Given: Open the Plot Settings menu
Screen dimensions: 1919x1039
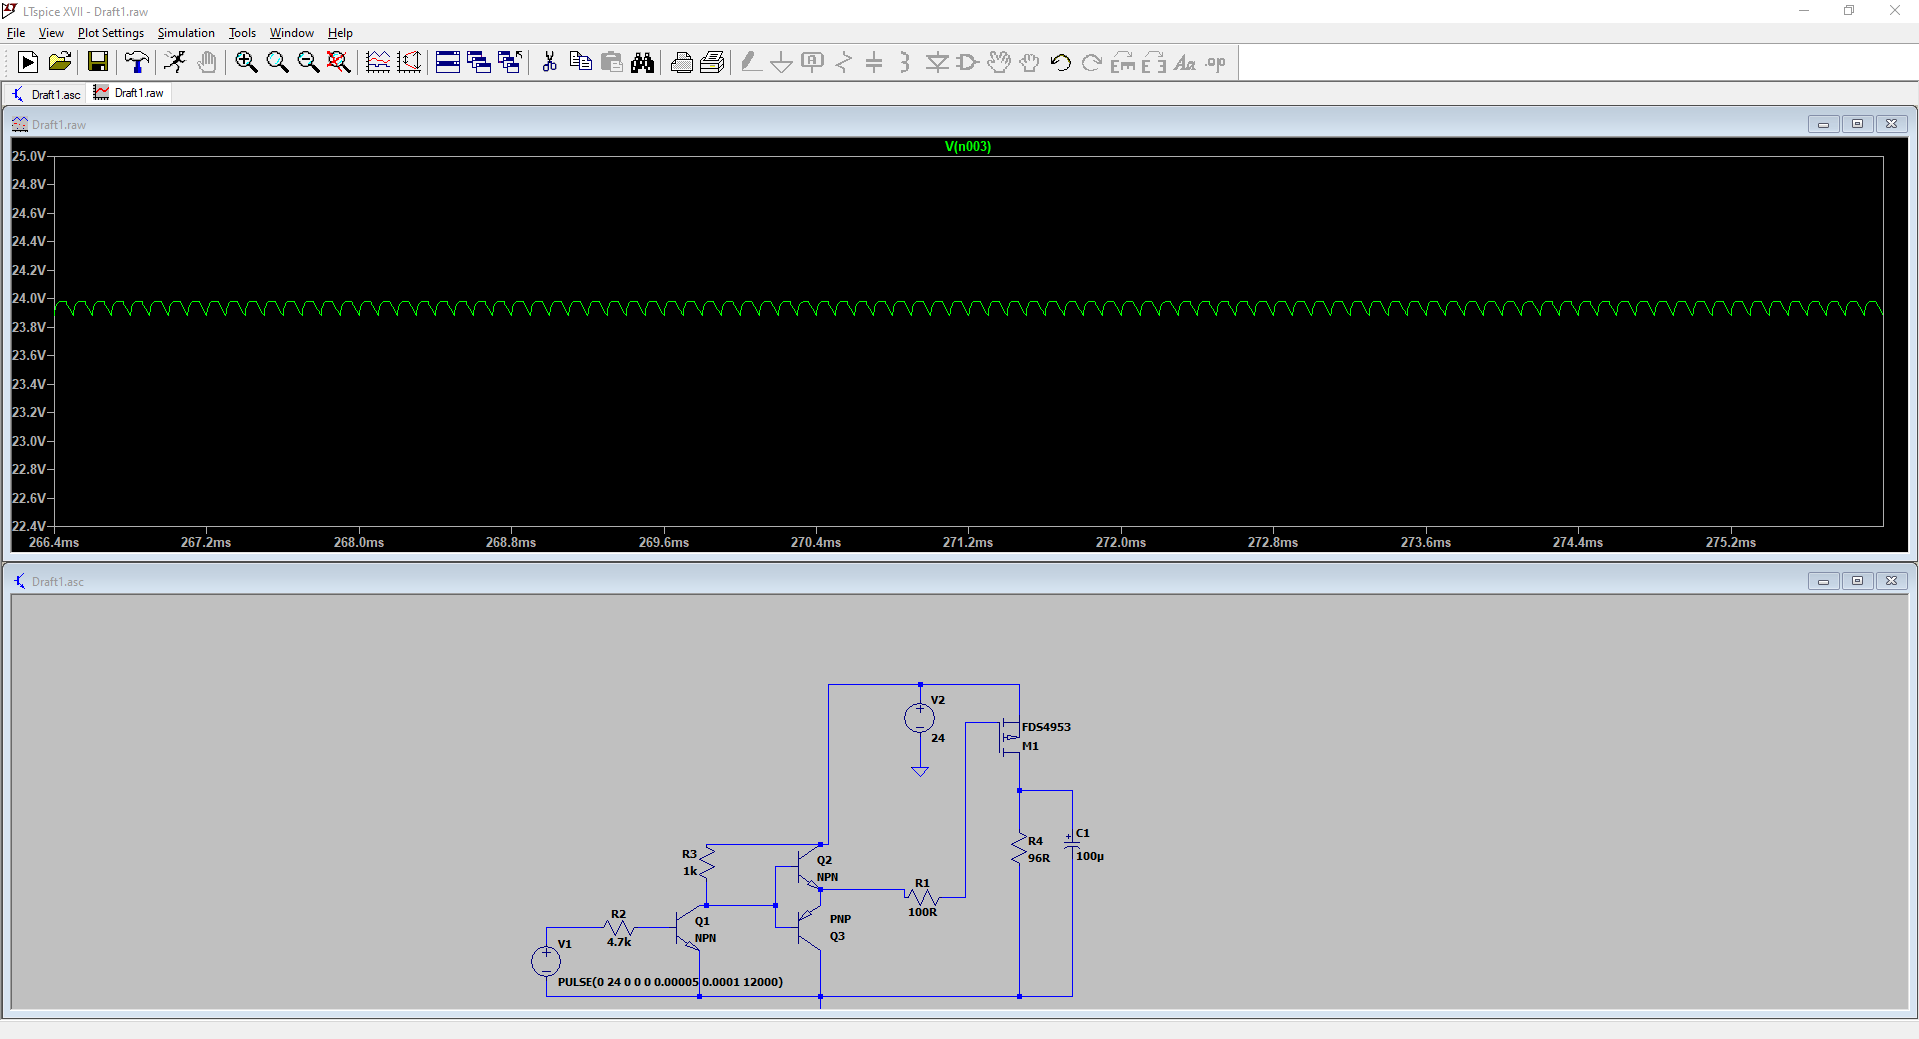Looking at the screenshot, I should coord(110,33).
